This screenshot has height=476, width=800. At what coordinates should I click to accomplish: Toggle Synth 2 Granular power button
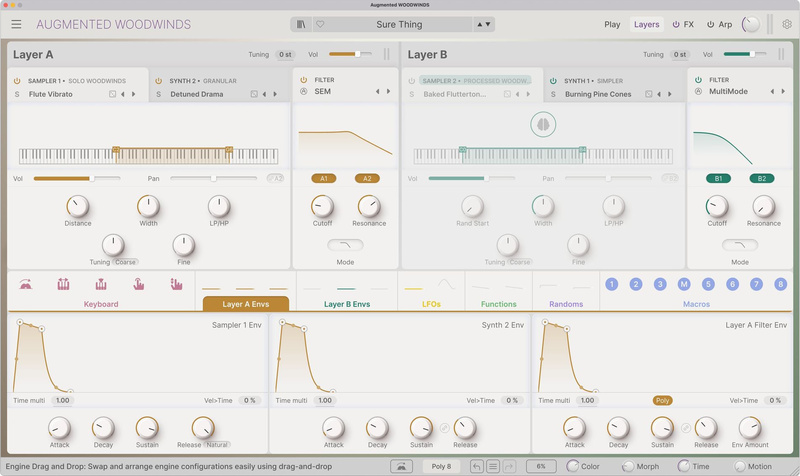click(158, 81)
